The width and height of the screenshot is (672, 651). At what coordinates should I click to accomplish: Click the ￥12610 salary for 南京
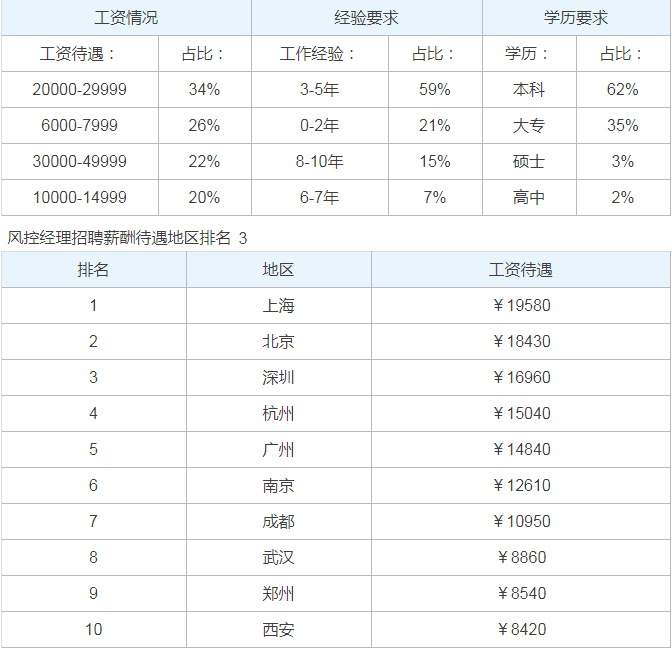click(521, 486)
